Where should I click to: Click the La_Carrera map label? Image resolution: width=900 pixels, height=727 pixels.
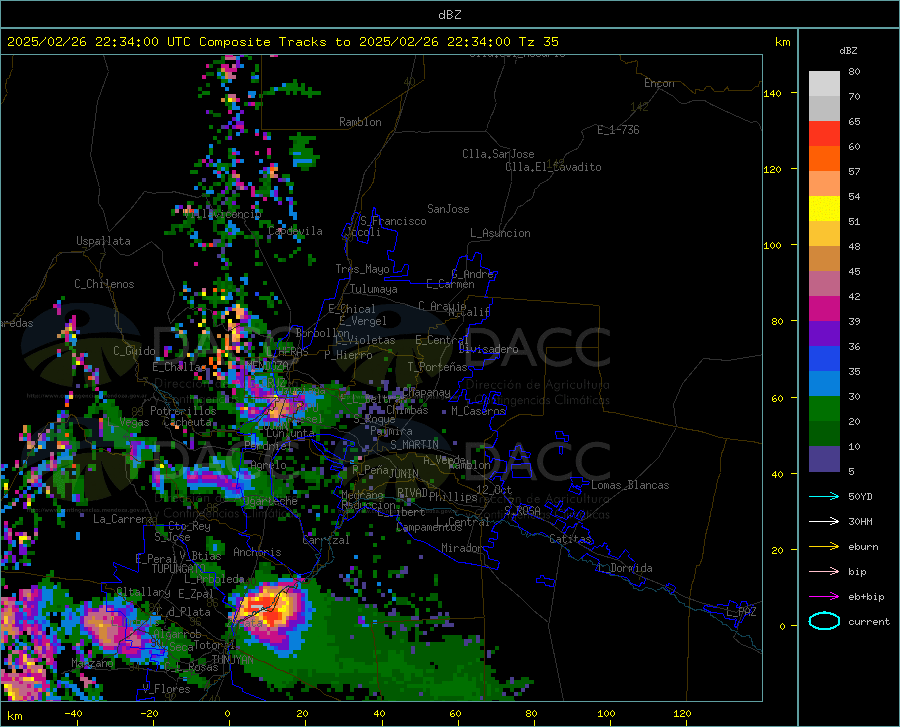pos(123,519)
